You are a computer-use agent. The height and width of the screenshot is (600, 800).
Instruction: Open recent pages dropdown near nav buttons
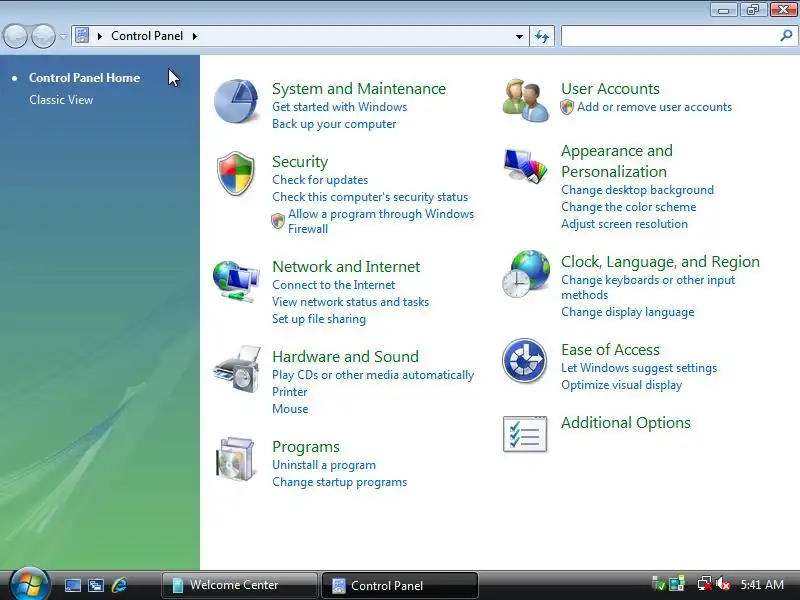[63, 36]
